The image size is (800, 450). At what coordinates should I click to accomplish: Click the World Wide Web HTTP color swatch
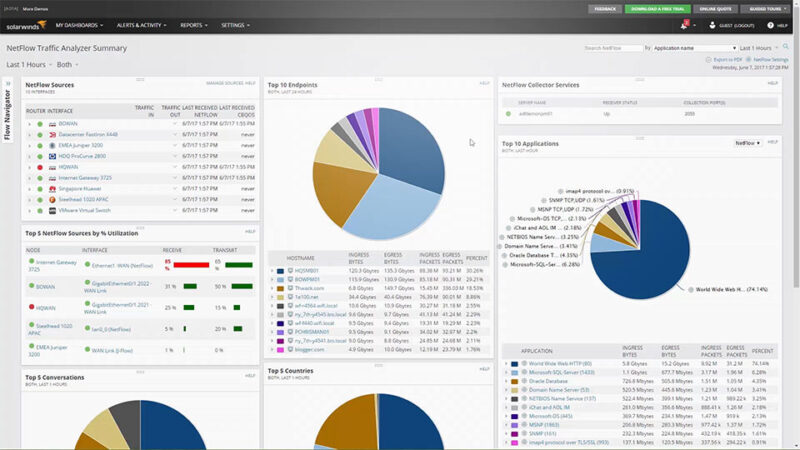(513, 364)
